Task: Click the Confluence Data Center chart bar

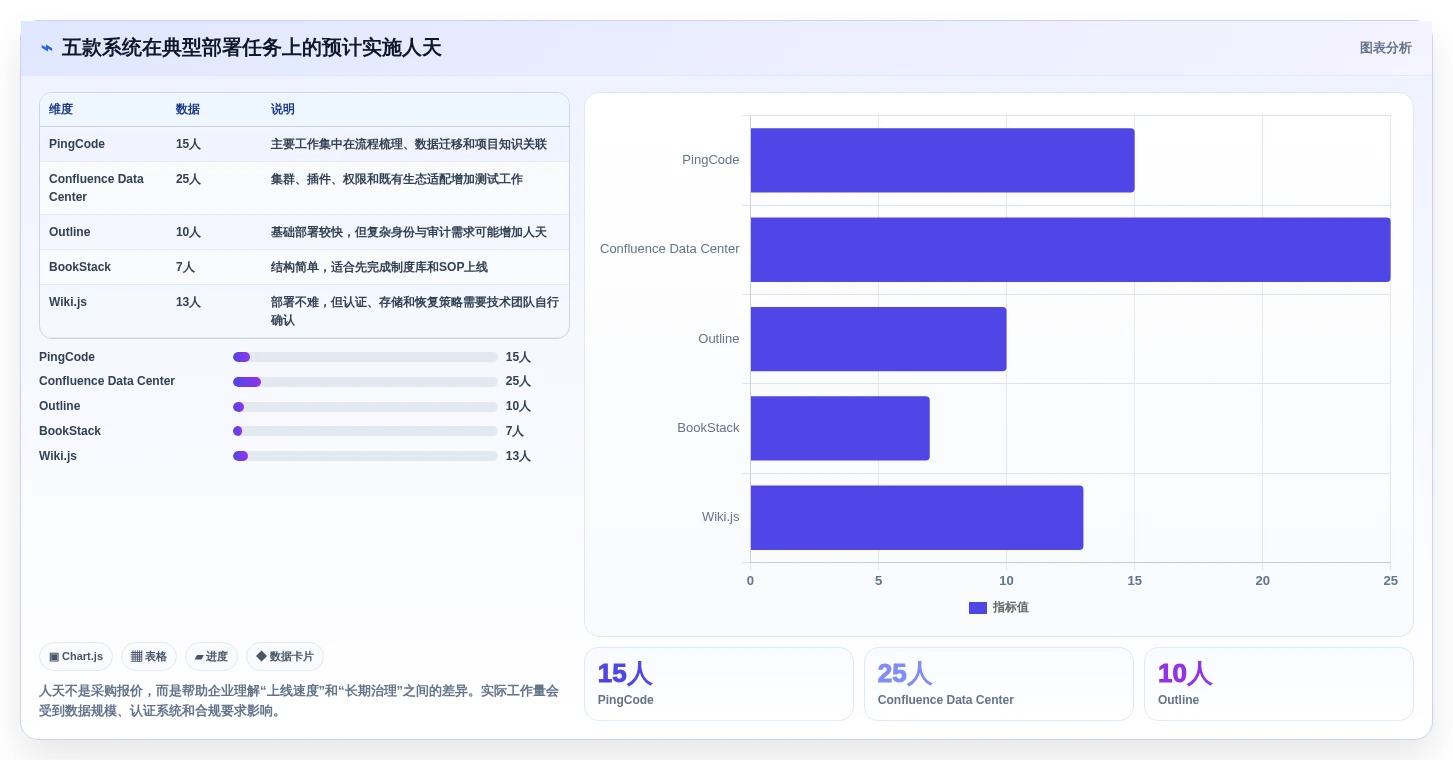Action: [1070, 250]
